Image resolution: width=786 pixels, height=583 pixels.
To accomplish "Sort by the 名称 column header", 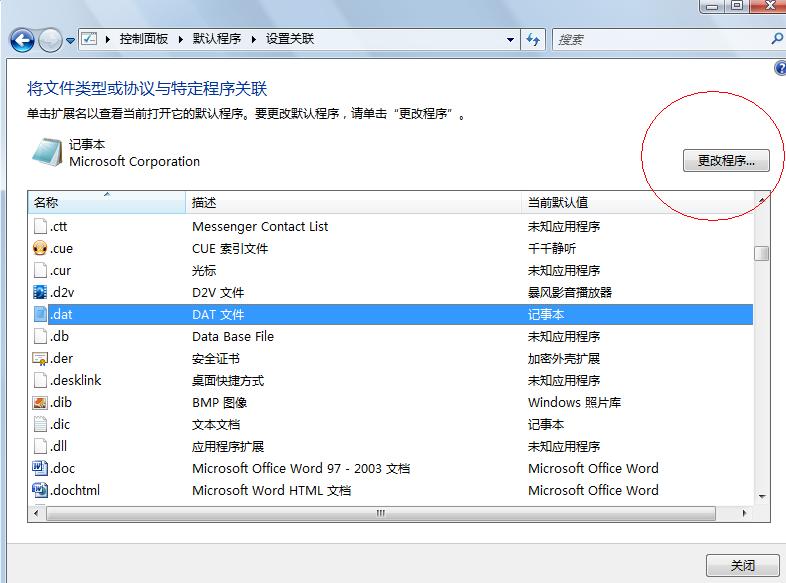I will (106, 203).
